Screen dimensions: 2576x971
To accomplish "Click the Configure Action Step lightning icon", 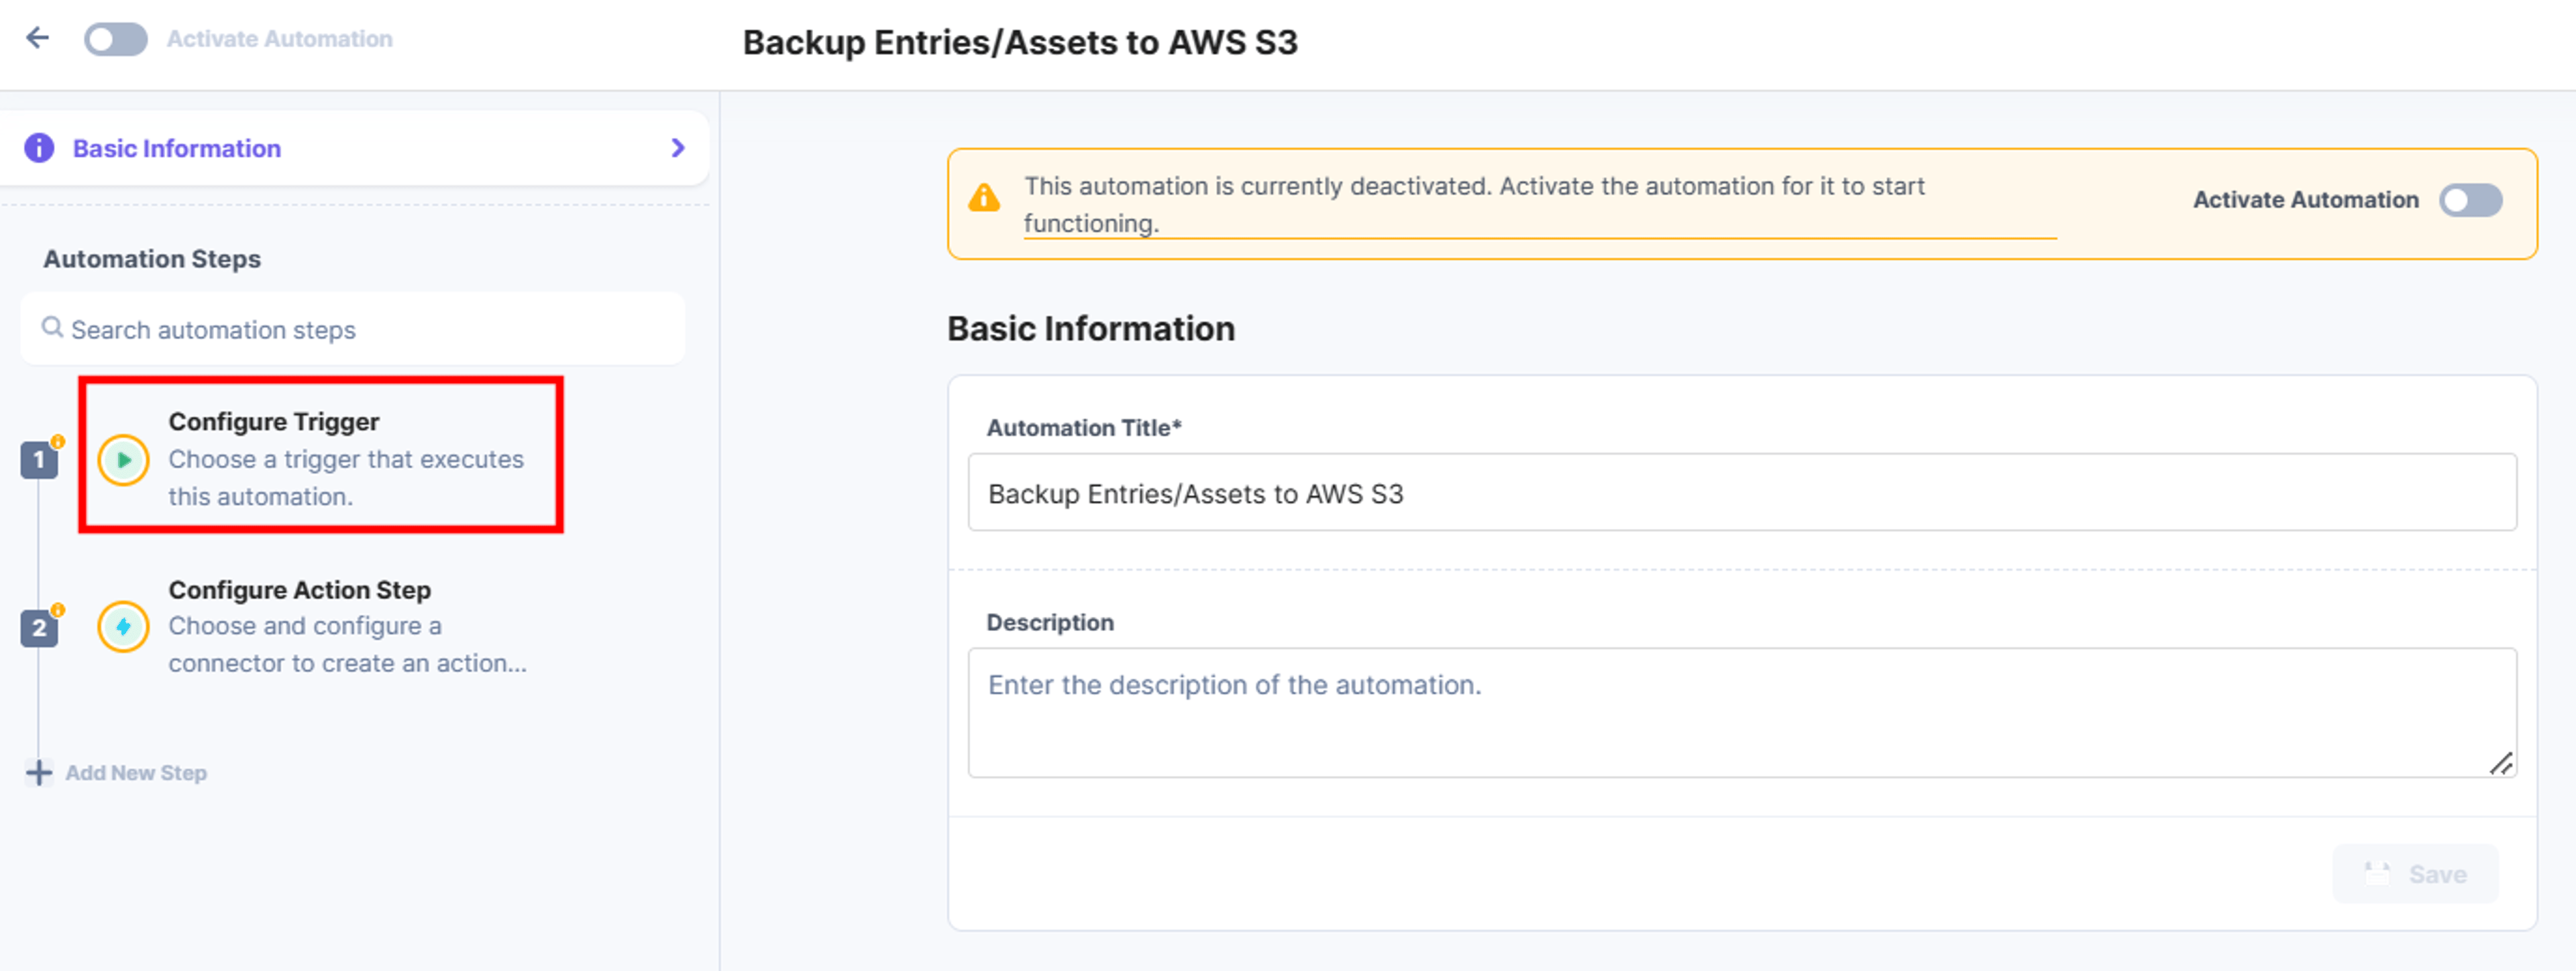I will click(x=123, y=627).
